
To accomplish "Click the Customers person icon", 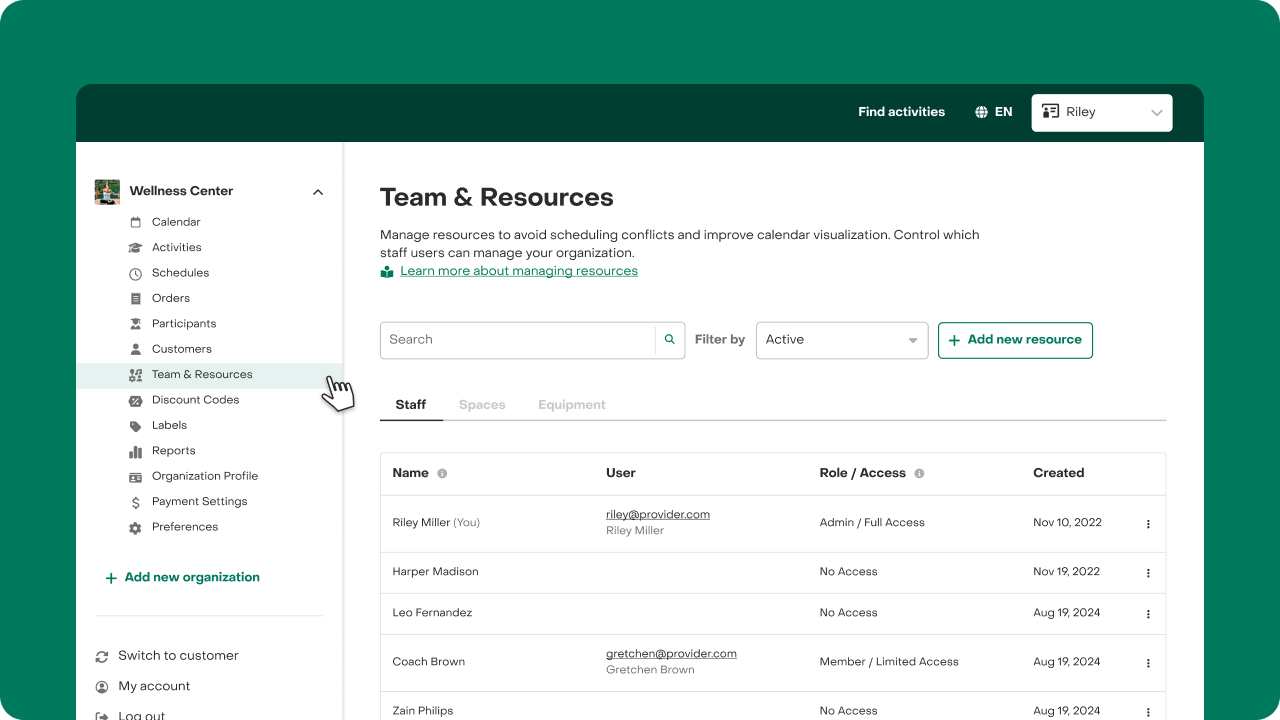I will (x=136, y=349).
